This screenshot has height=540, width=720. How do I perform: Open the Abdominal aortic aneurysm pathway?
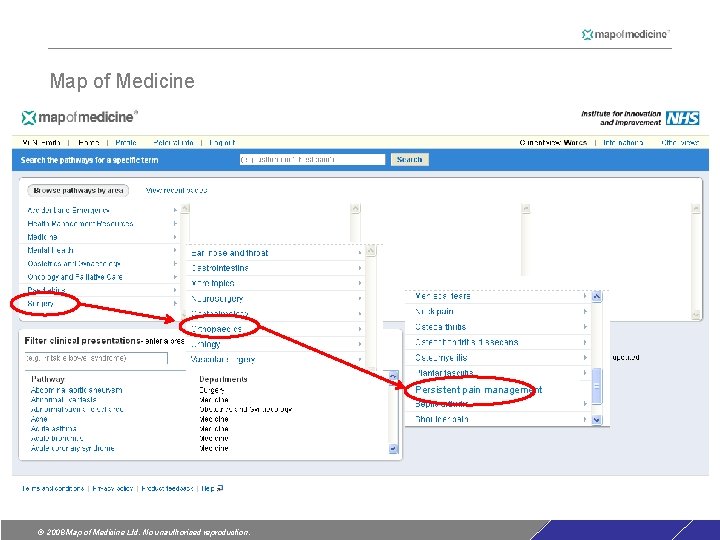click(76, 390)
